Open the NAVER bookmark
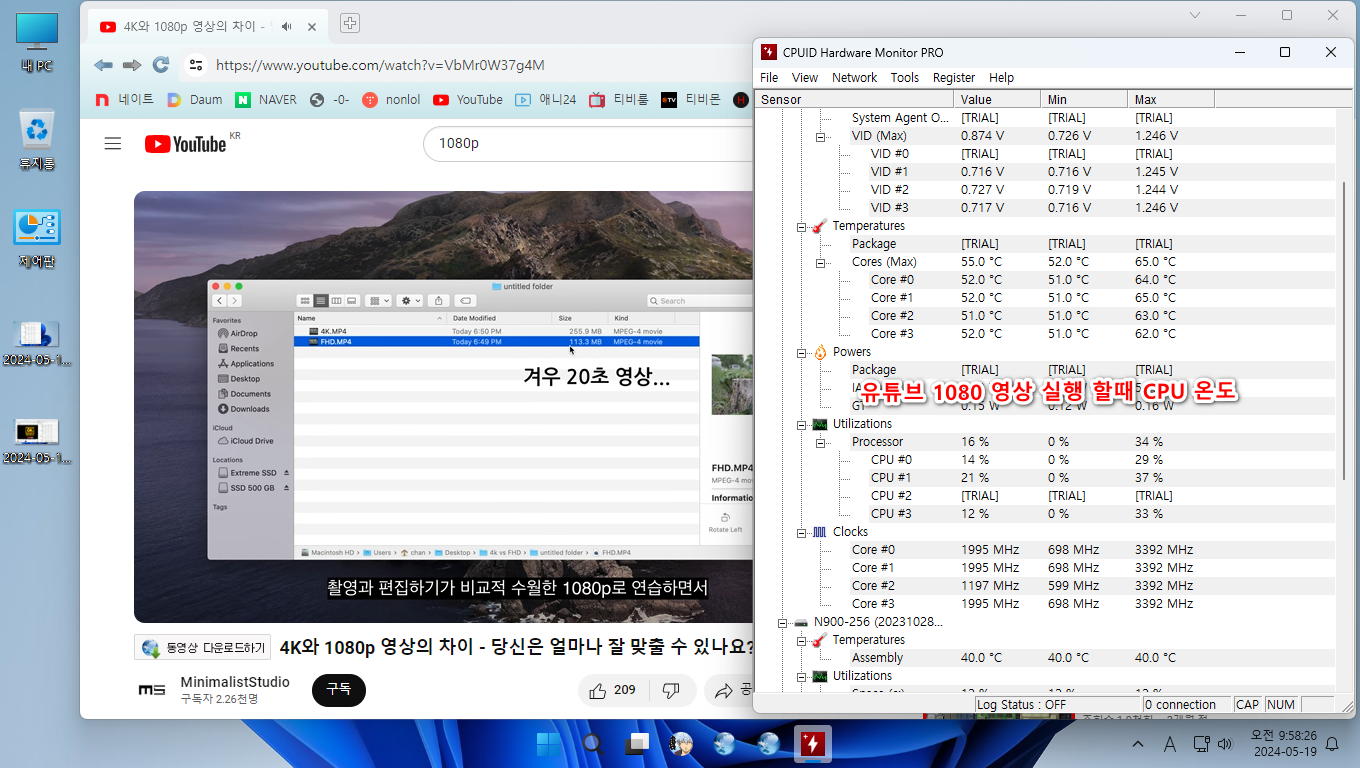The image size is (1360, 768). tap(266, 100)
